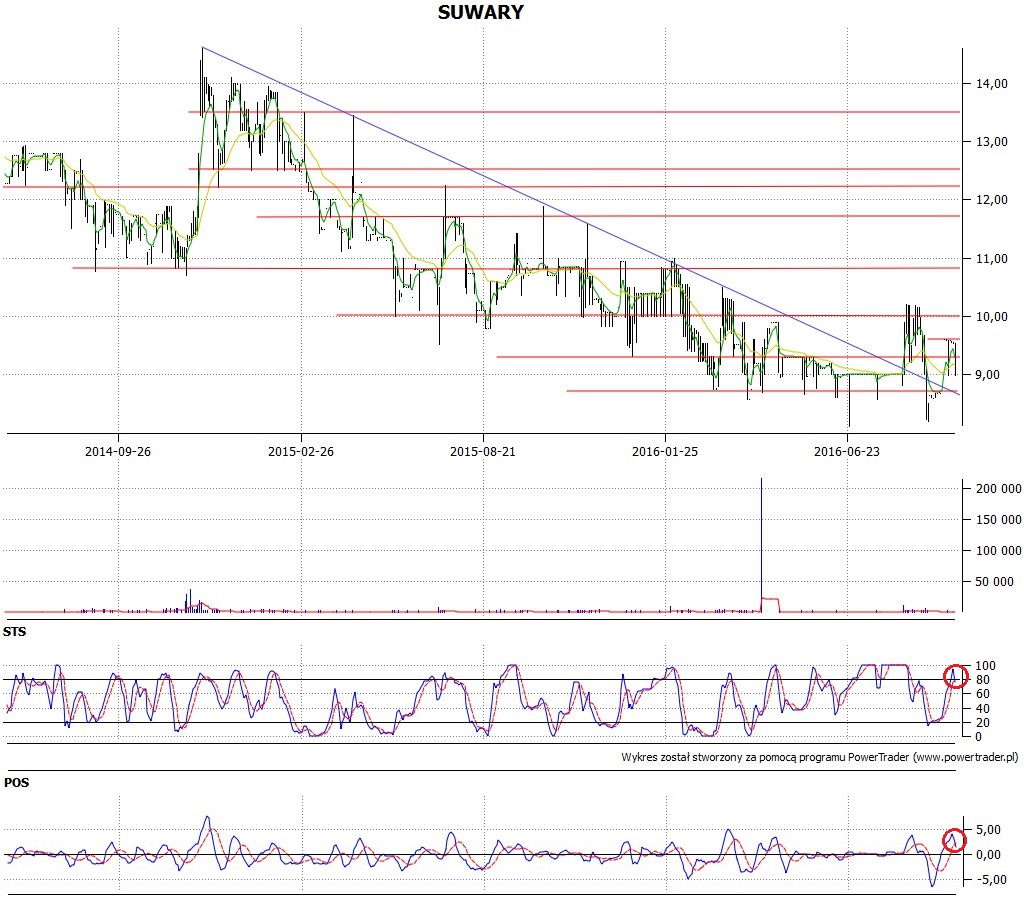Open the PowerTrader website credit text
The width and height of the screenshot is (1024, 897).
tap(820, 757)
